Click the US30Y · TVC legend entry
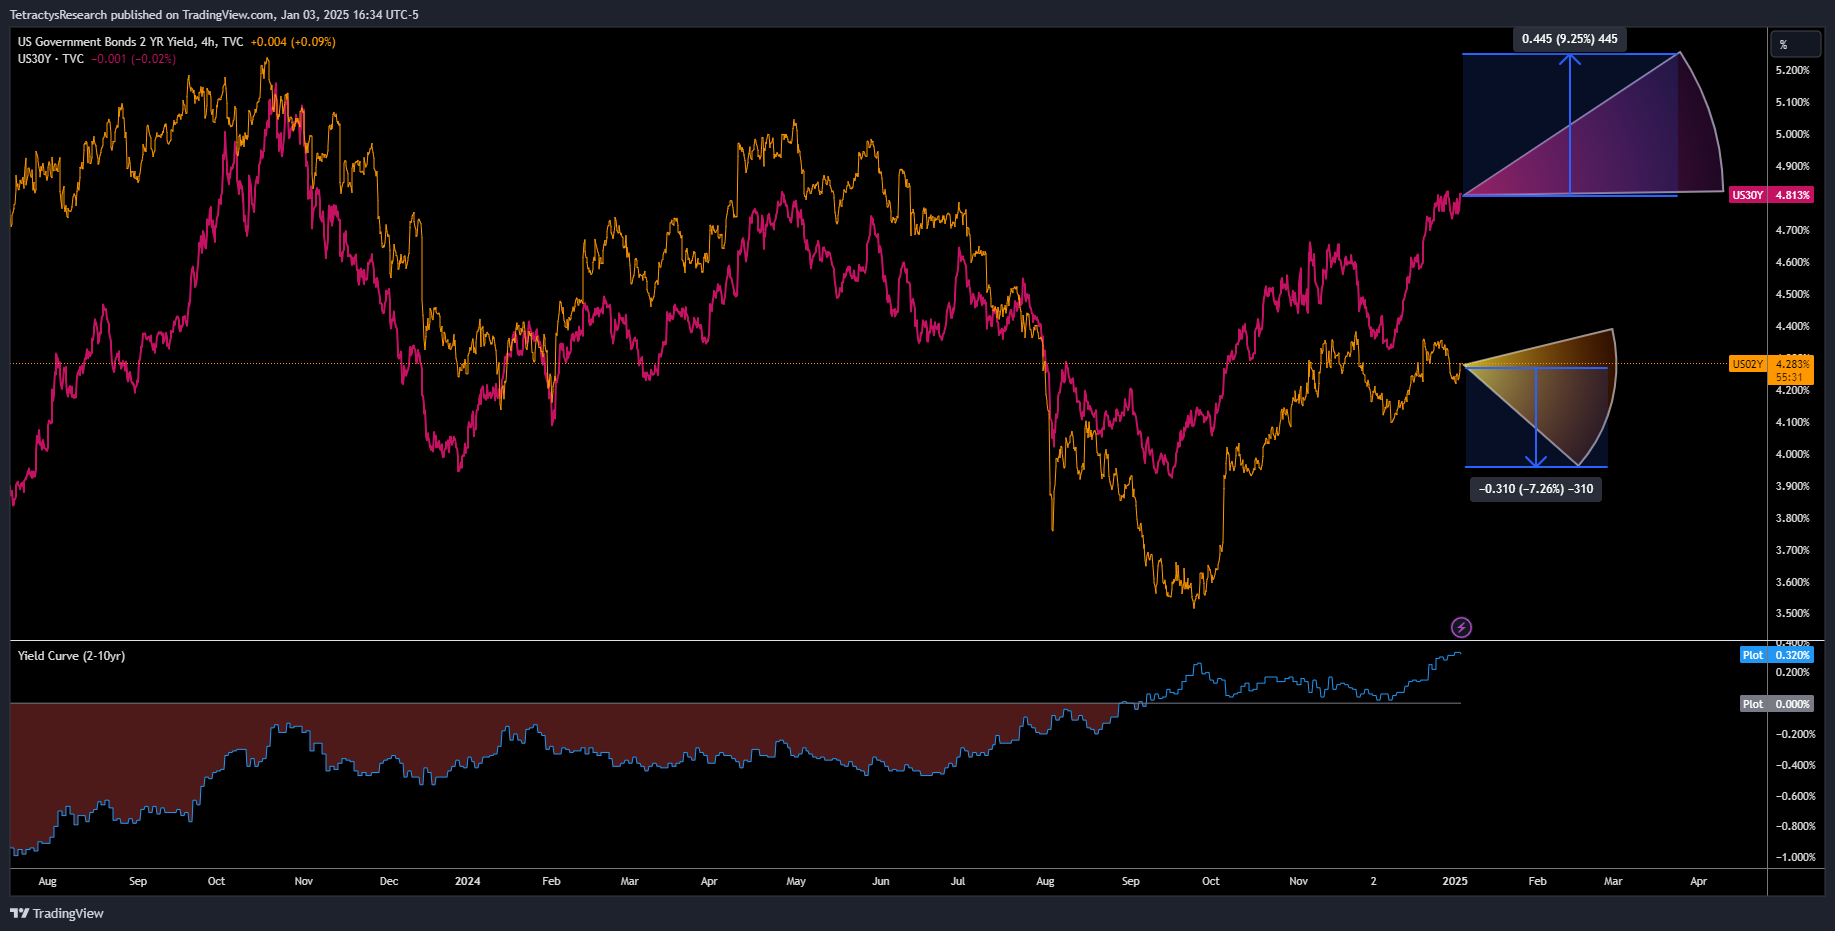The image size is (1835, 931). pyautogui.click(x=51, y=59)
